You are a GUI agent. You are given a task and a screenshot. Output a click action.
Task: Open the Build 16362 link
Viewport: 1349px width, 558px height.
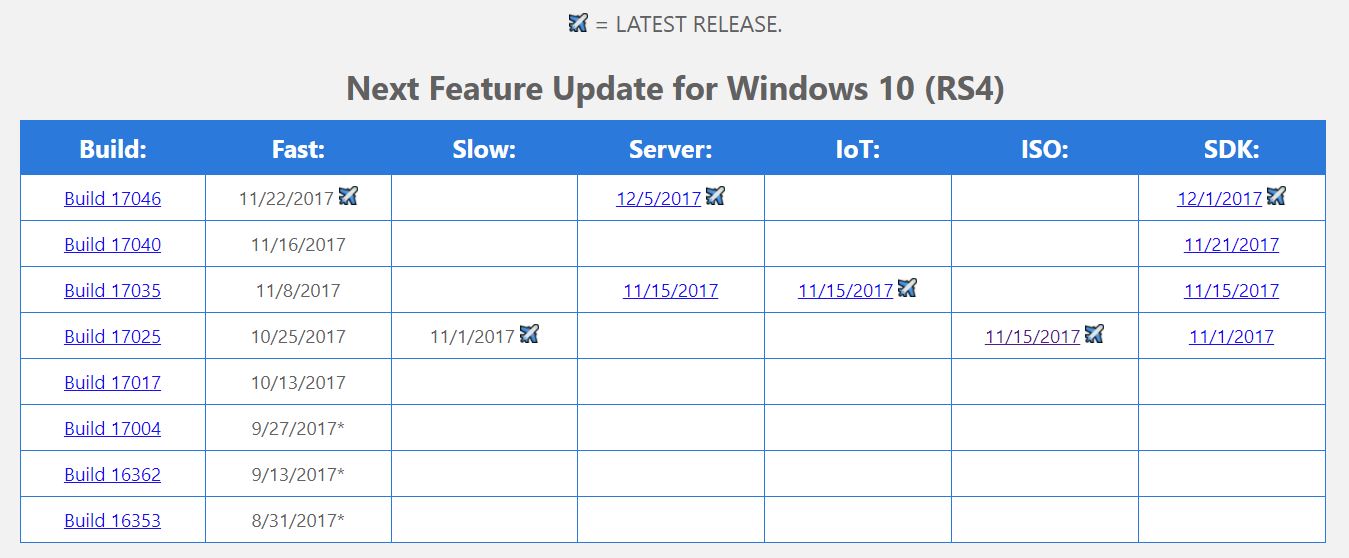112,474
